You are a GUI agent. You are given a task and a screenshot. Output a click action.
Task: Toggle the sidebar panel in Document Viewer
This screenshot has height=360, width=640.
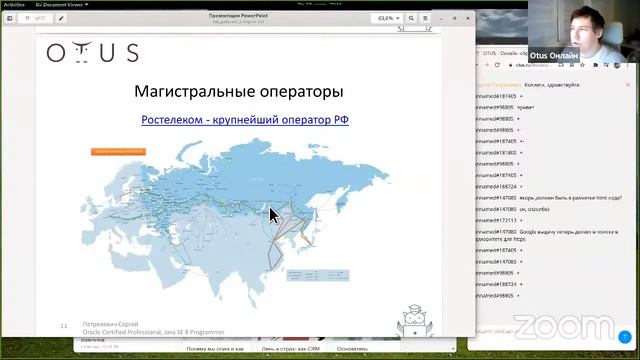pyautogui.click(x=10, y=18)
